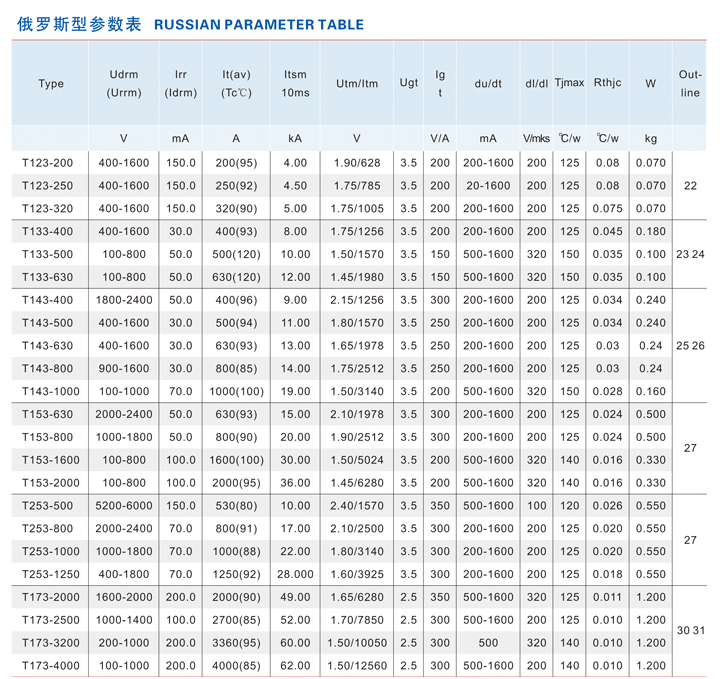The height and width of the screenshot is (679, 720).
Task: Click the kg unit cell
Action: coord(651,139)
